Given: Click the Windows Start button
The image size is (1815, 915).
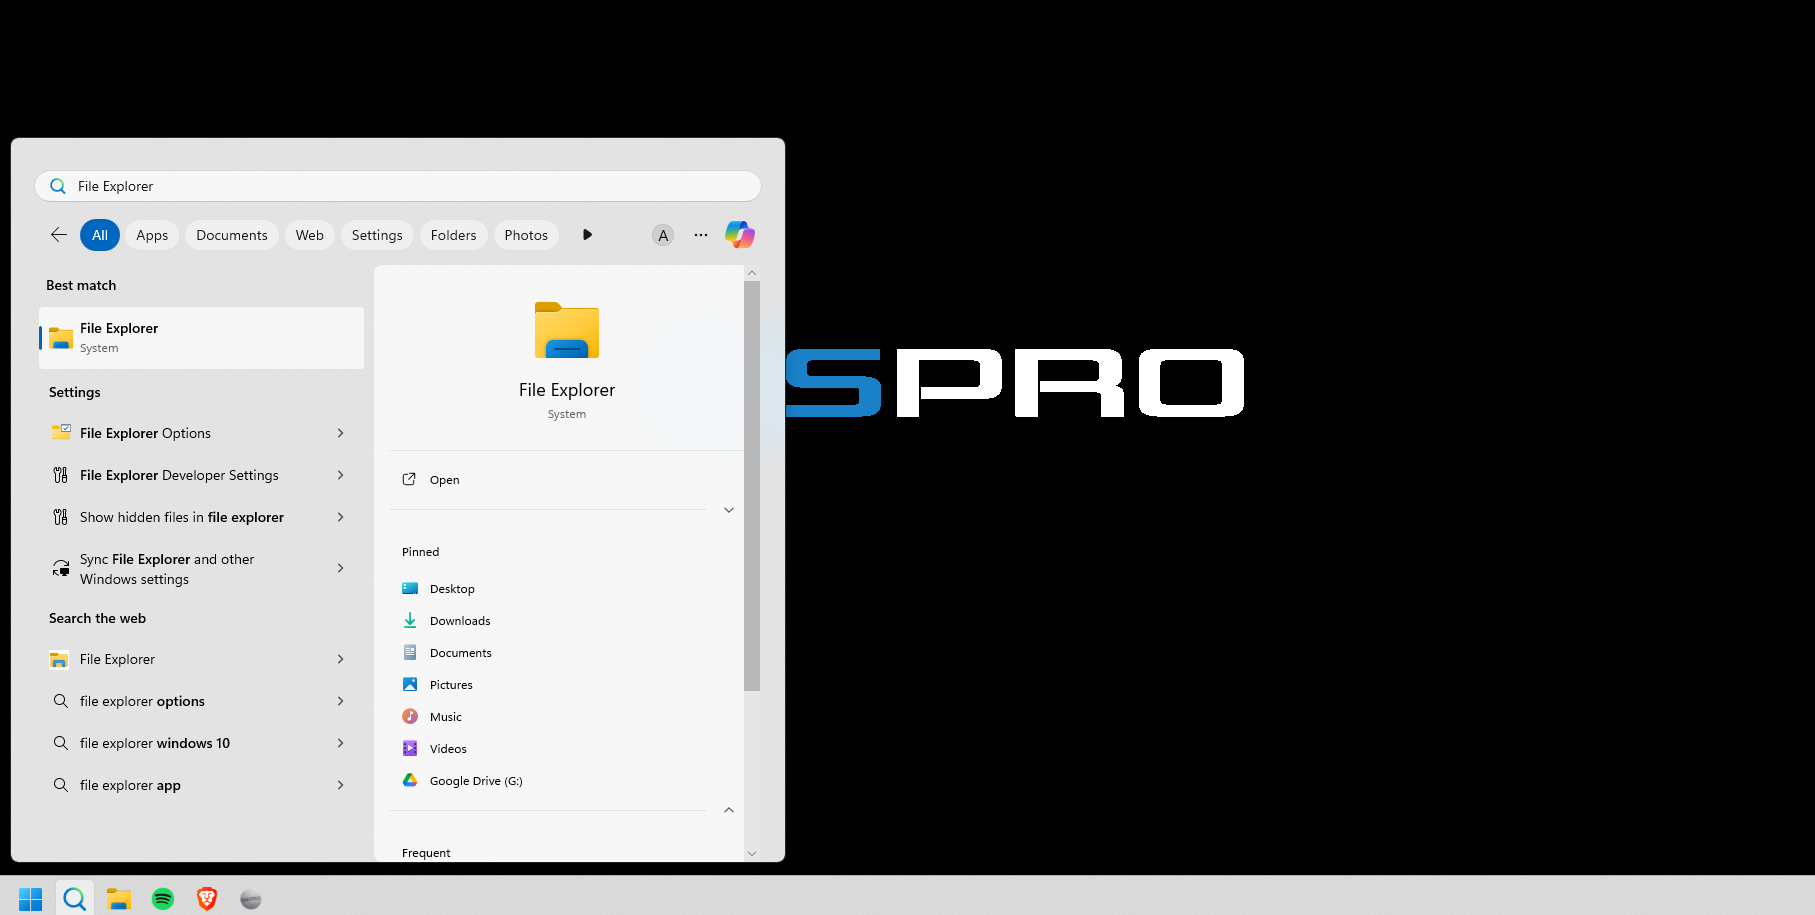Looking at the screenshot, I should coord(31,899).
